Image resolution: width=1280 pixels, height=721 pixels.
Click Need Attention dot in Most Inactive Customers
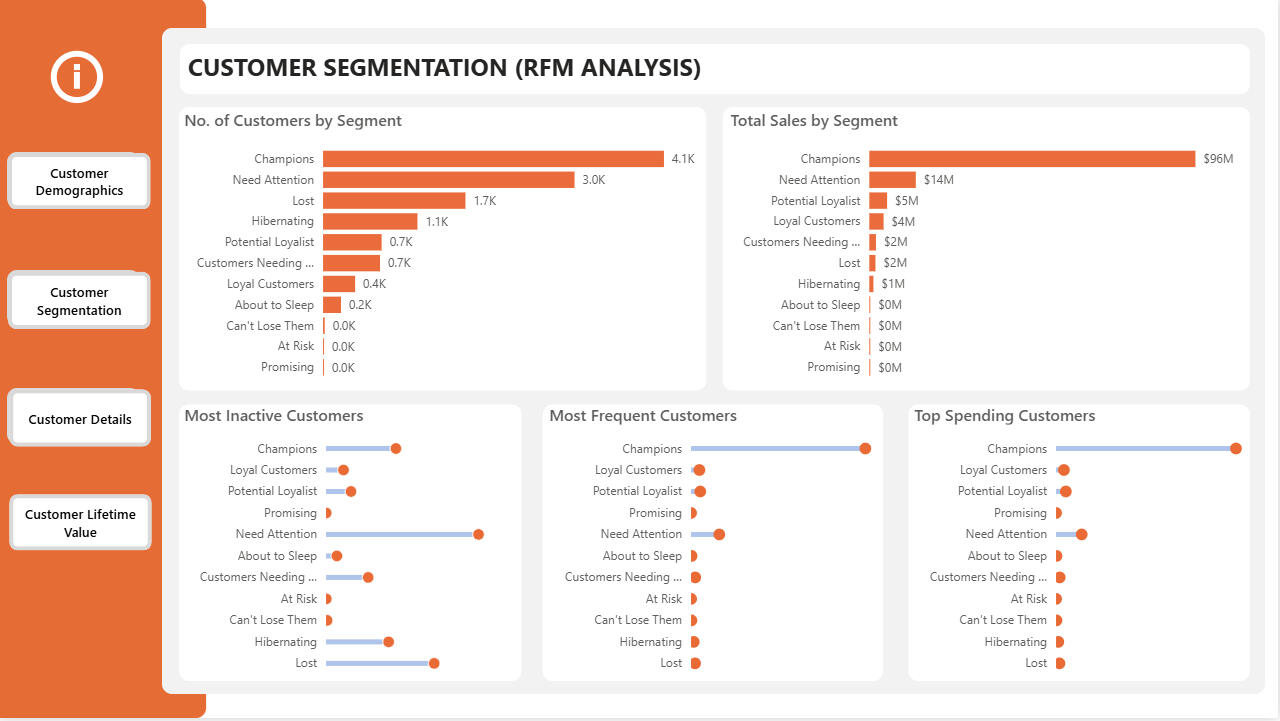pos(478,534)
